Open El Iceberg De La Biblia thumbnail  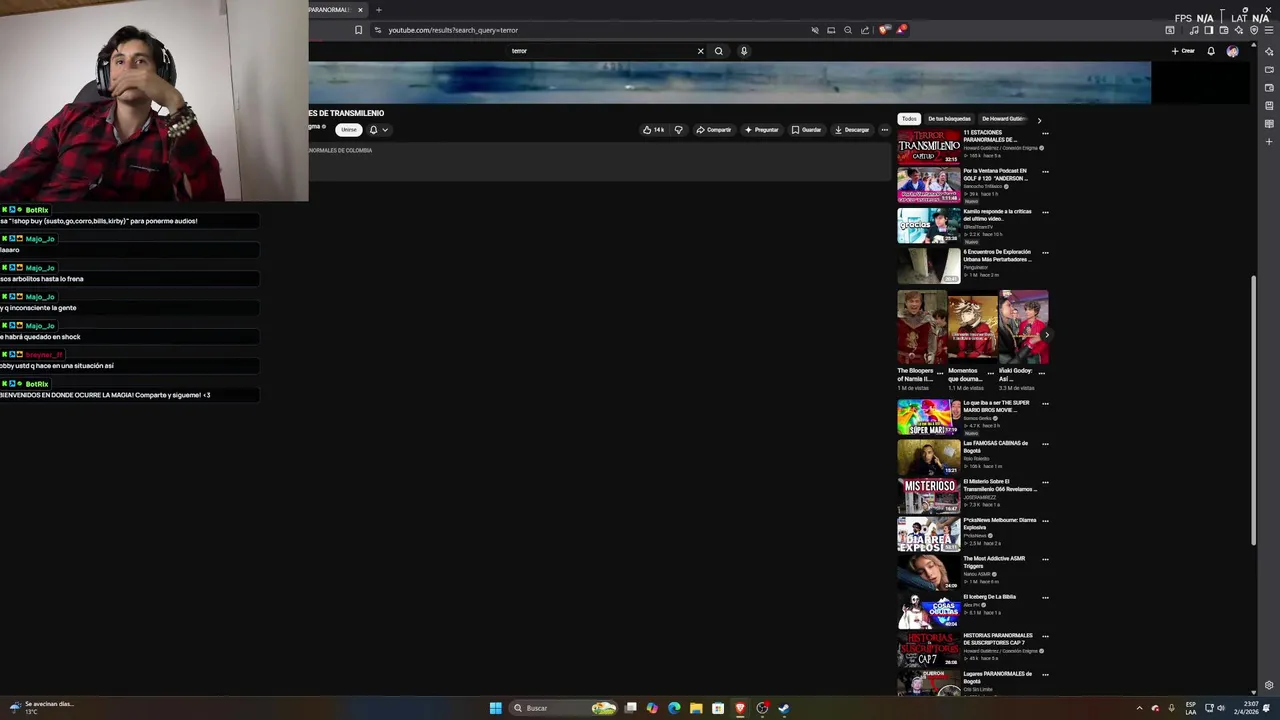[928, 610]
